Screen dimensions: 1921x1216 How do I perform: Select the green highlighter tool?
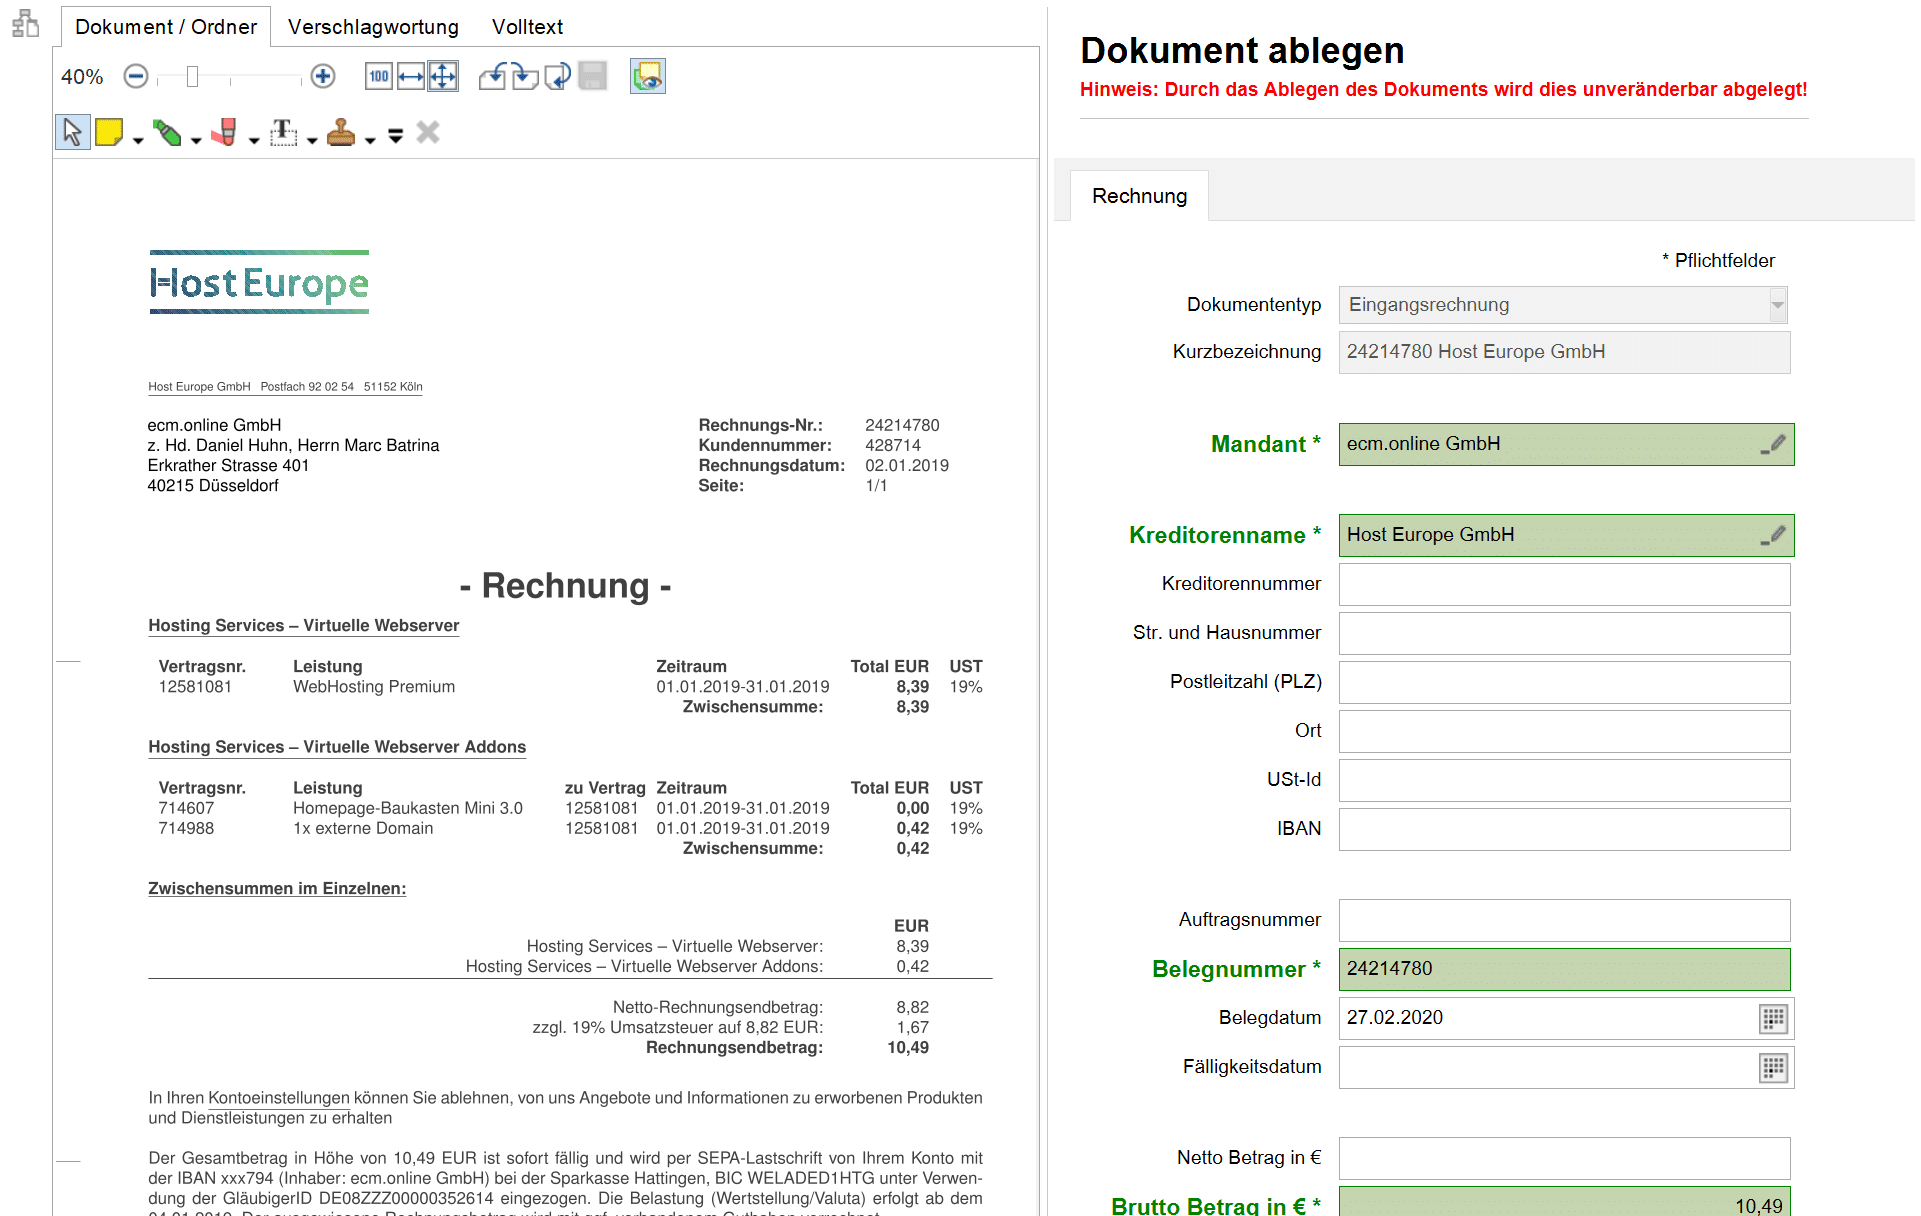click(x=167, y=131)
